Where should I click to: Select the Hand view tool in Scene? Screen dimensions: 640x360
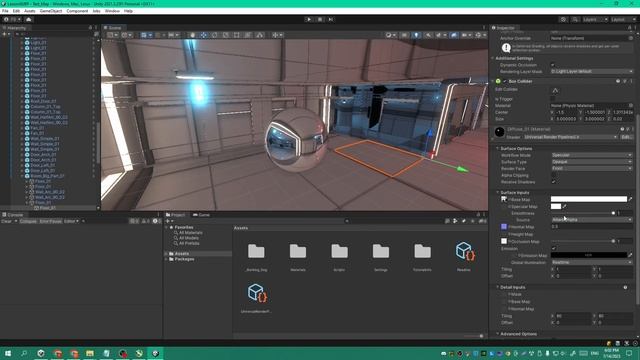193,35
